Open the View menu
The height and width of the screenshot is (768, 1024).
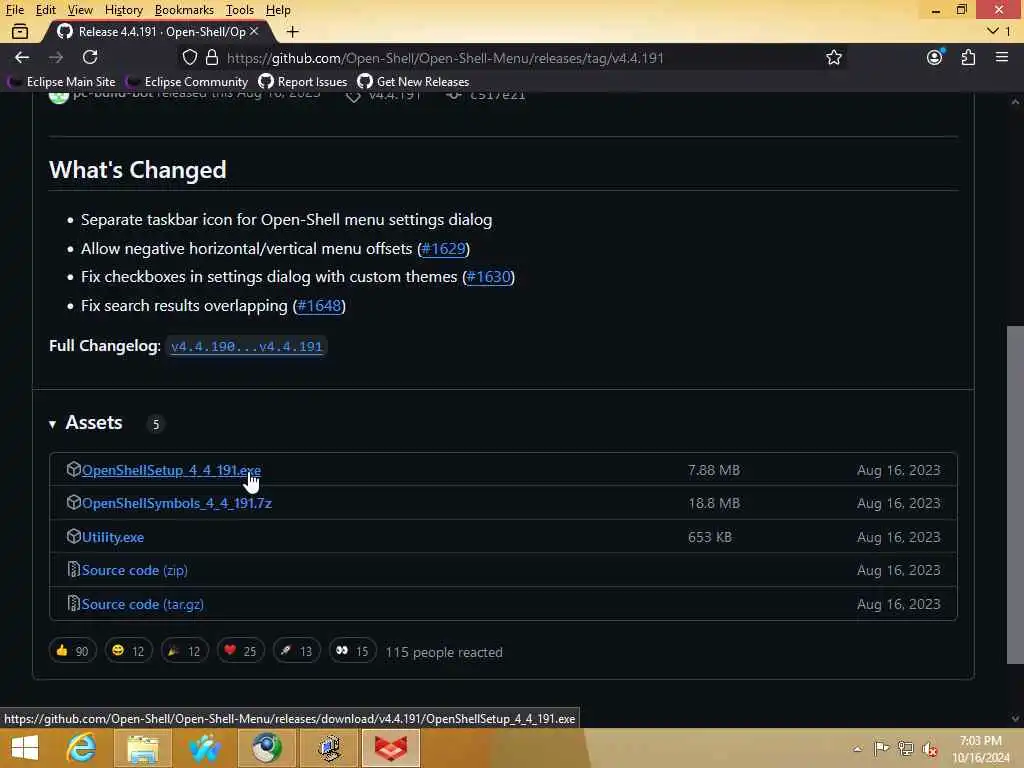pyautogui.click(x=80, y=10)
